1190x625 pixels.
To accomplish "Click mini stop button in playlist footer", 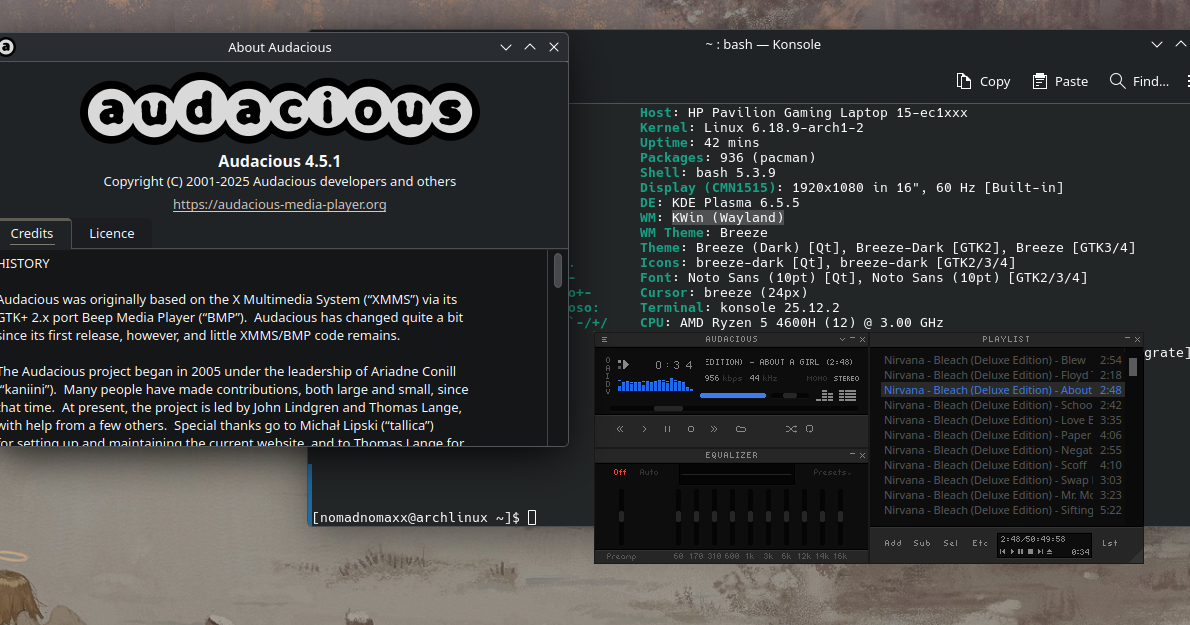I will [1031, 551].
